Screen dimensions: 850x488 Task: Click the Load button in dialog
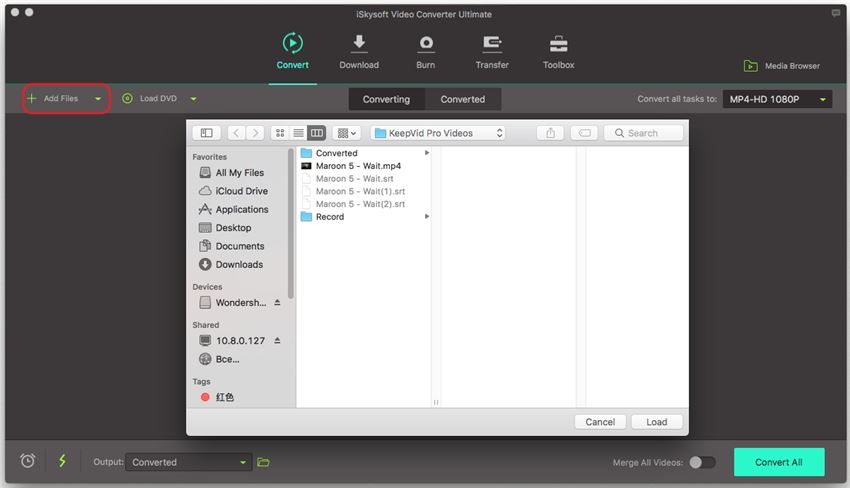tap(656, 422)
